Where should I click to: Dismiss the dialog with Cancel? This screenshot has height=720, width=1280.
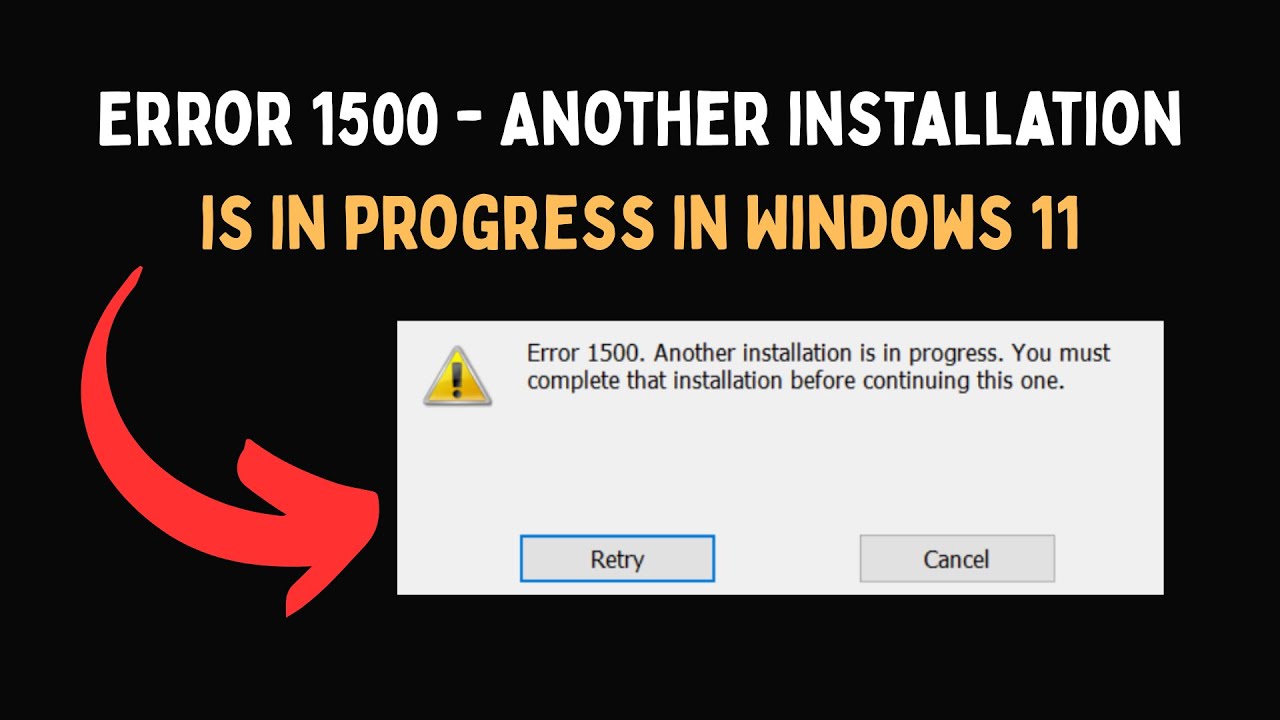[x=957, y=558]
